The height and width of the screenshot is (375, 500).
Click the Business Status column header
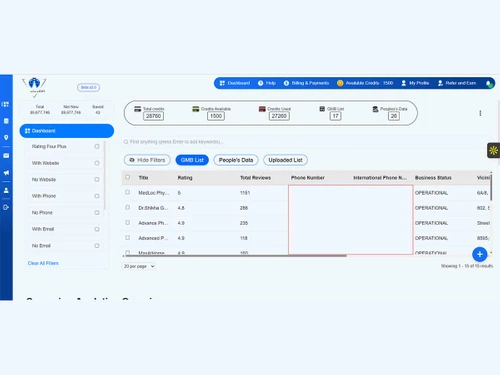coord(433,178)
